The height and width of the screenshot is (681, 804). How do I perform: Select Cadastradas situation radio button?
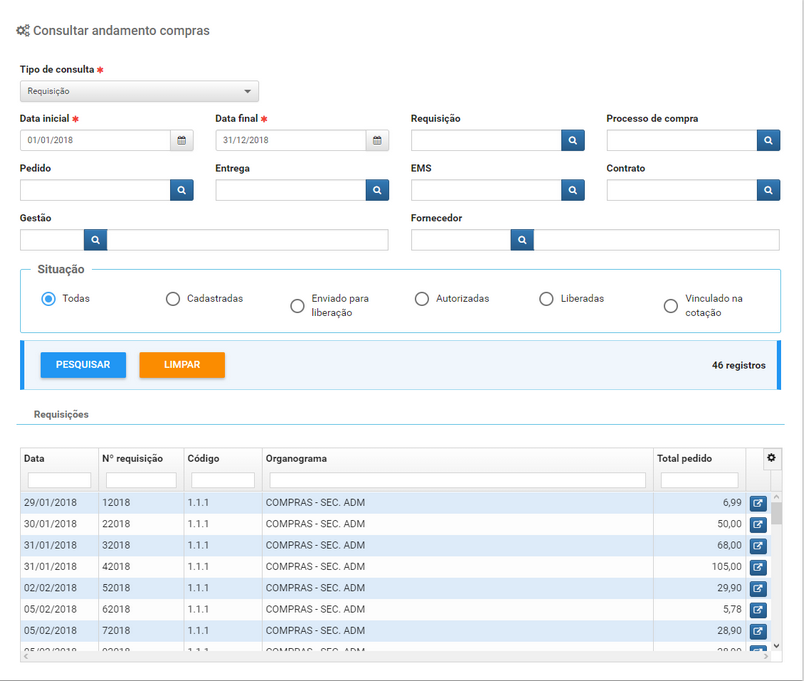(x=173, y=298)
